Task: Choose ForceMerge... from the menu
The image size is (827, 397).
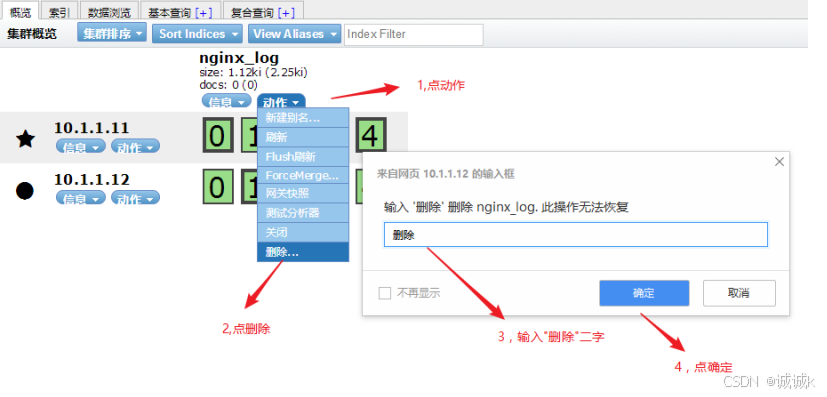Action: pos(303,175)
